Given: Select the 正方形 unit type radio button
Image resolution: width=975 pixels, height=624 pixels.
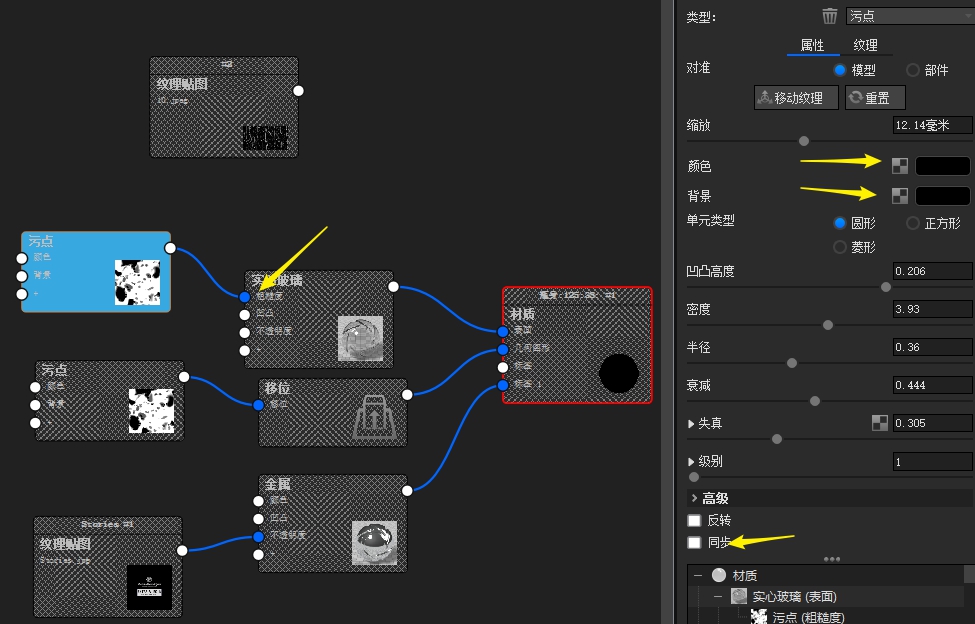Looking at the screenshot, I should click(x=910, y=223).
